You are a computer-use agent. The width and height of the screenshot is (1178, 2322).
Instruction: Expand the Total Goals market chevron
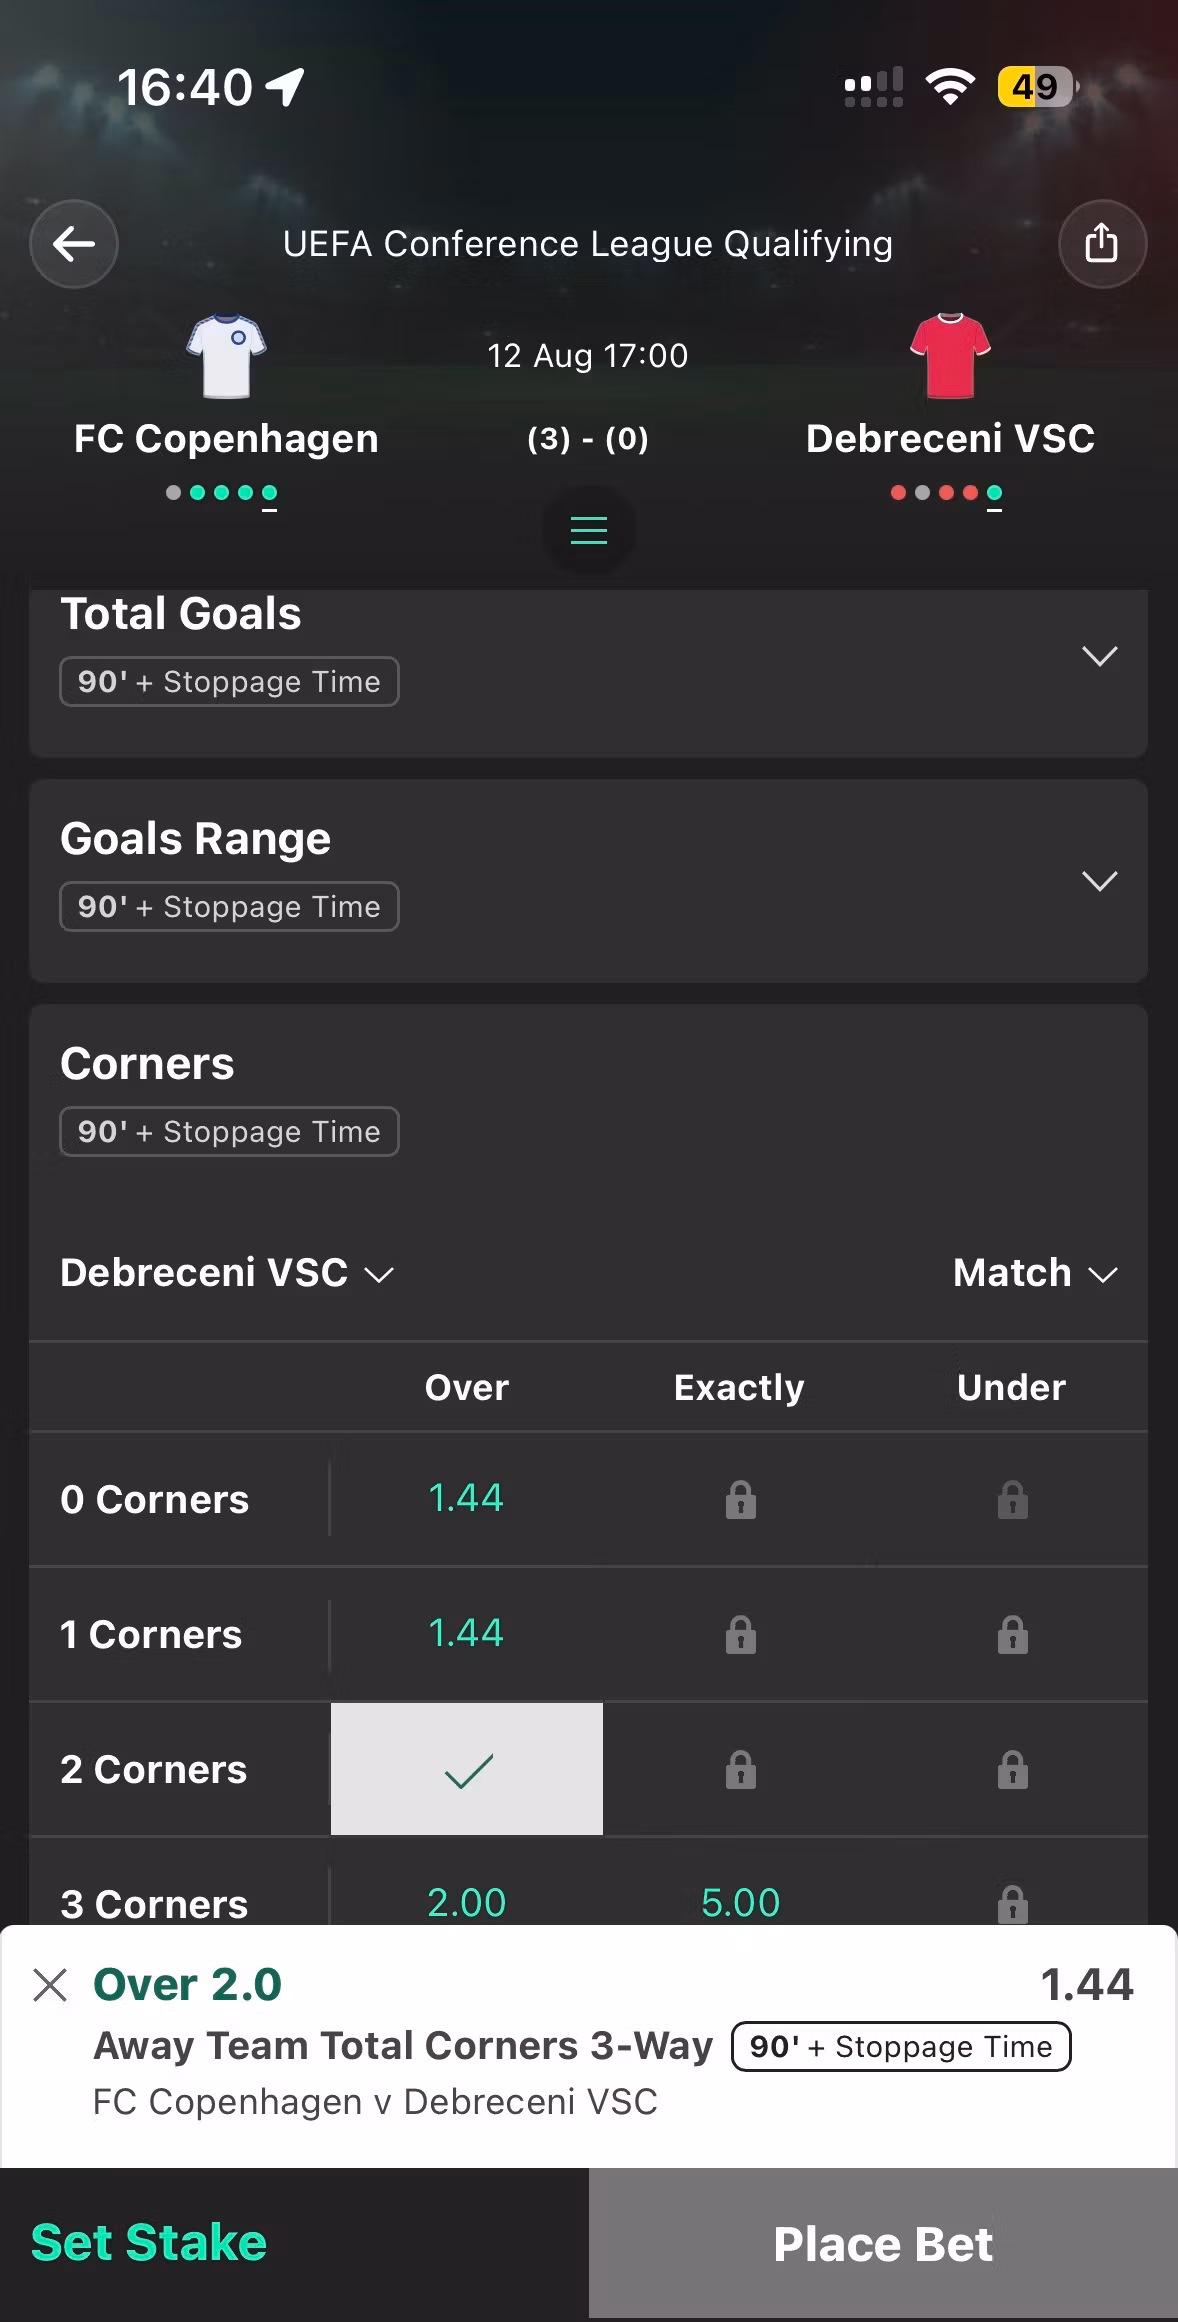coord(1099,656)
